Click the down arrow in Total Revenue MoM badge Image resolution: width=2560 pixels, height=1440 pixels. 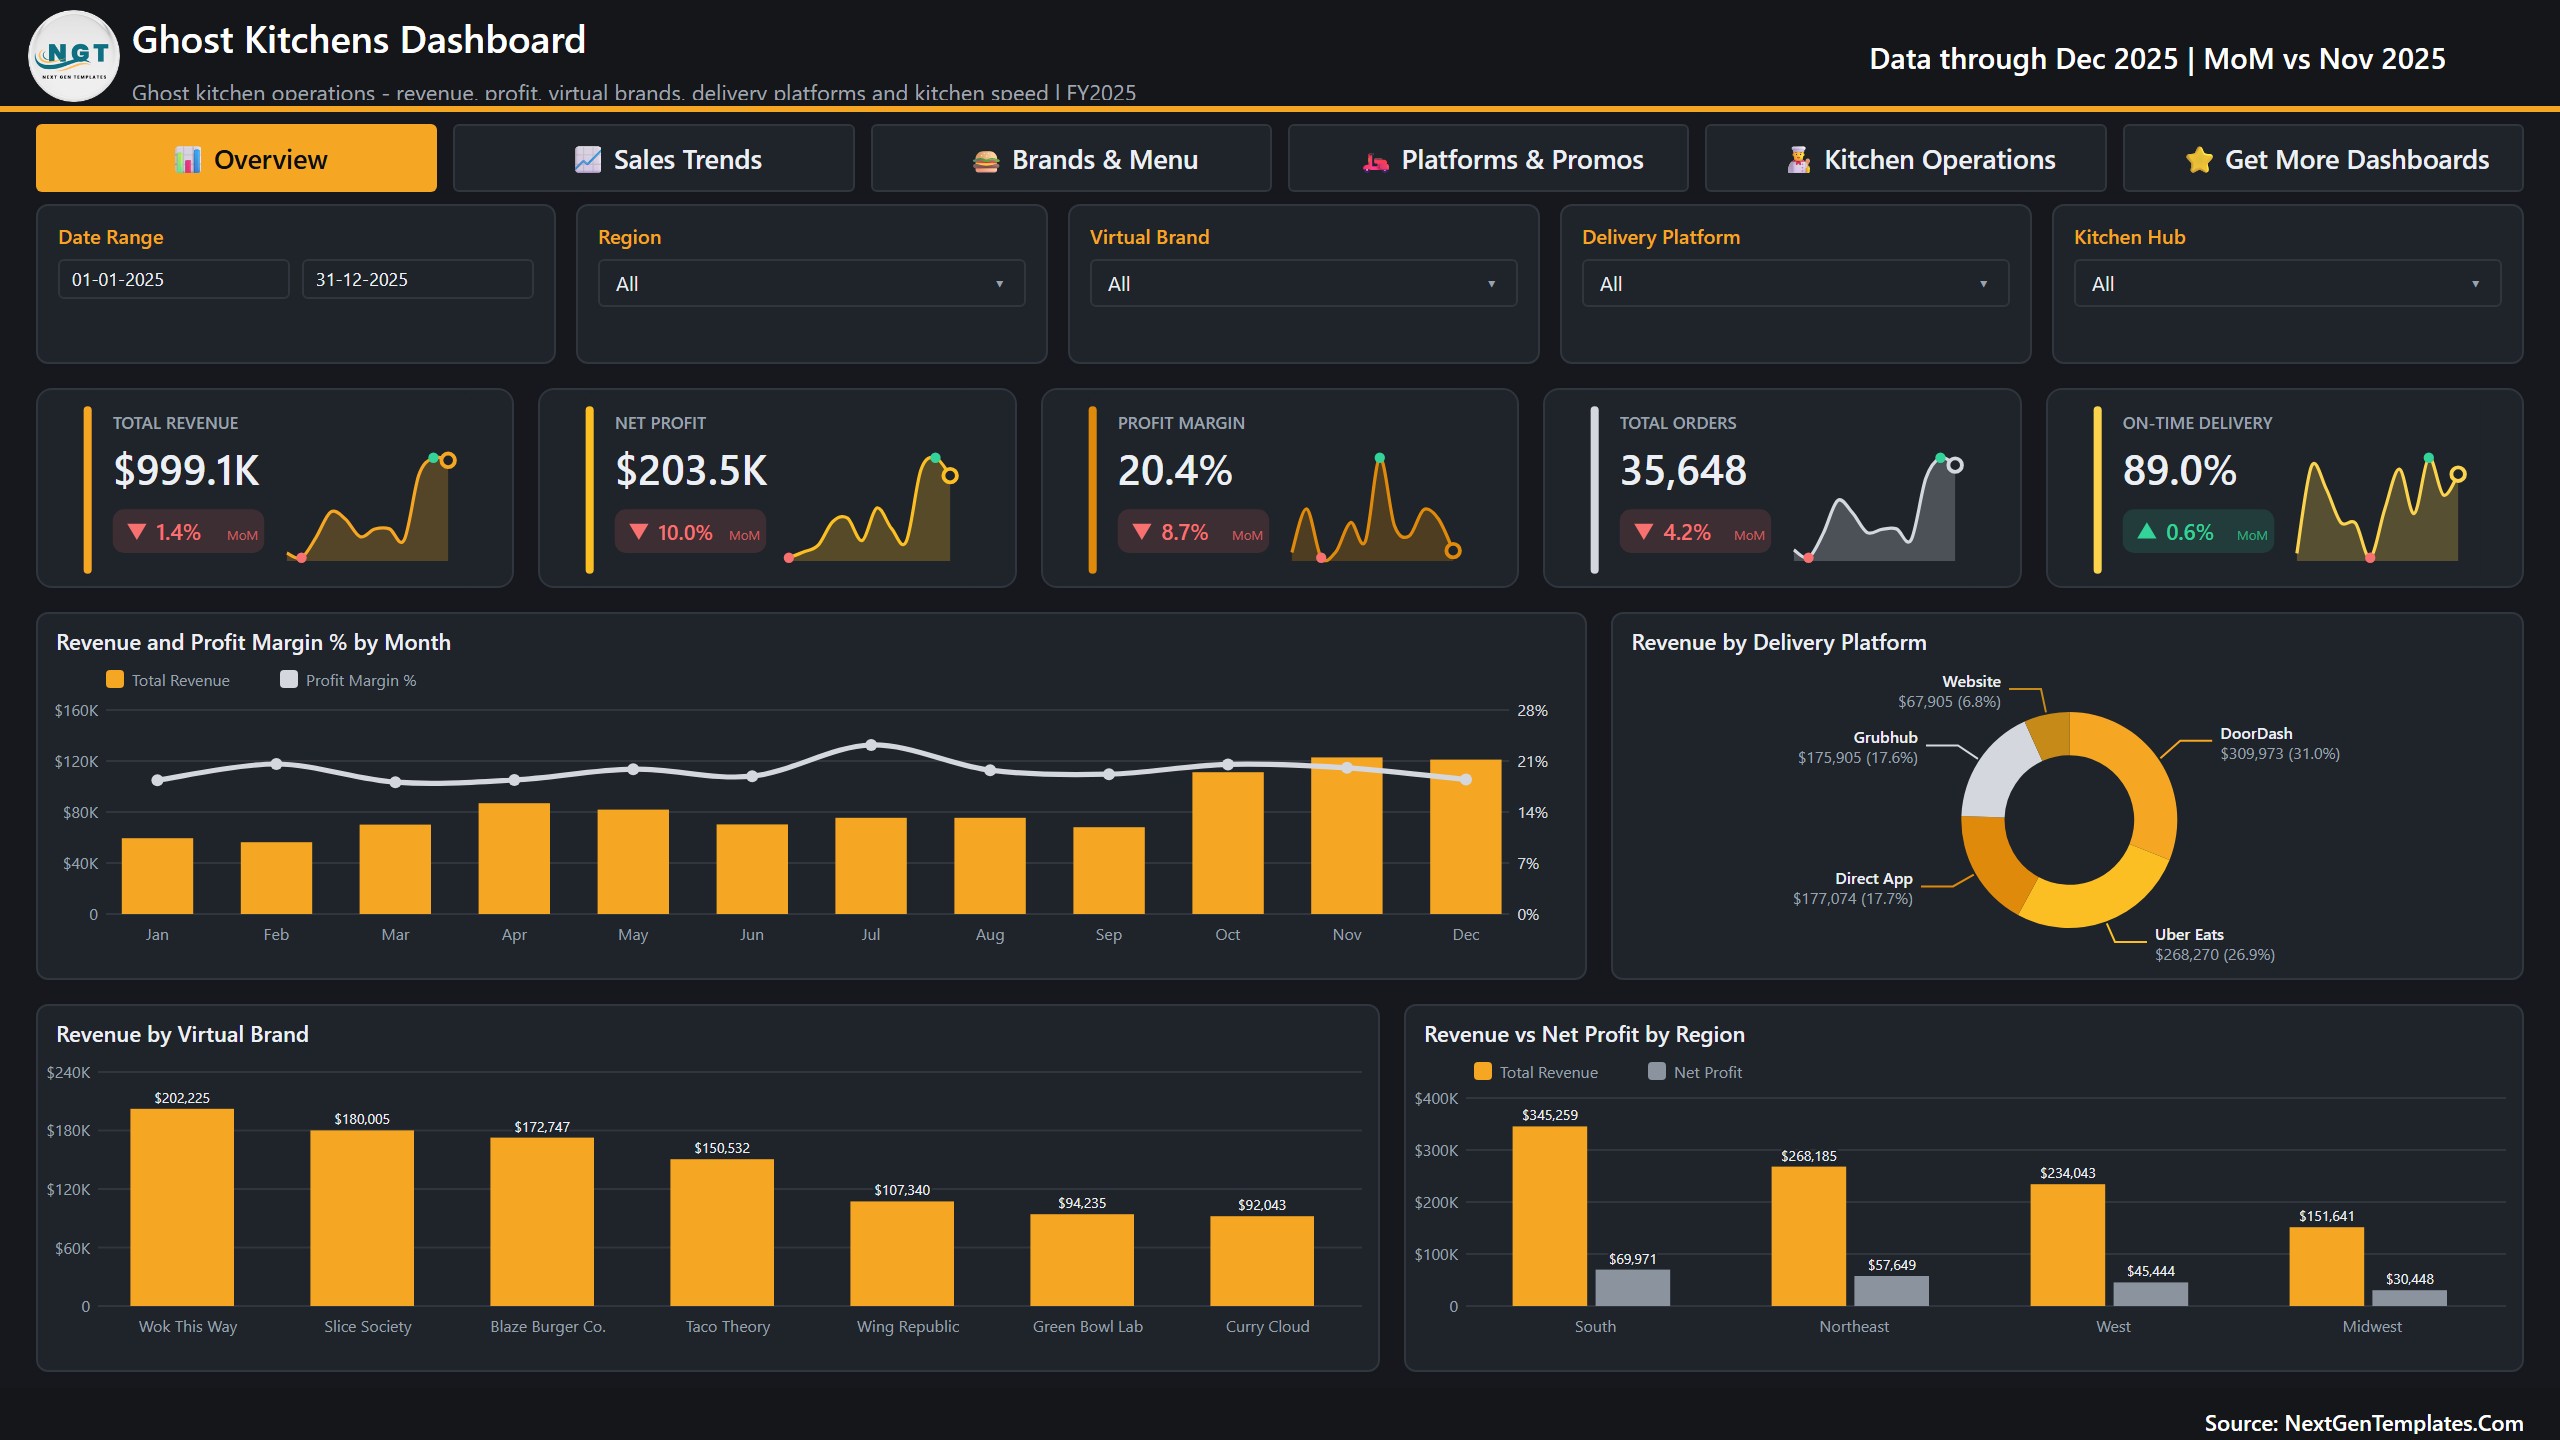(x=137, y=531)
